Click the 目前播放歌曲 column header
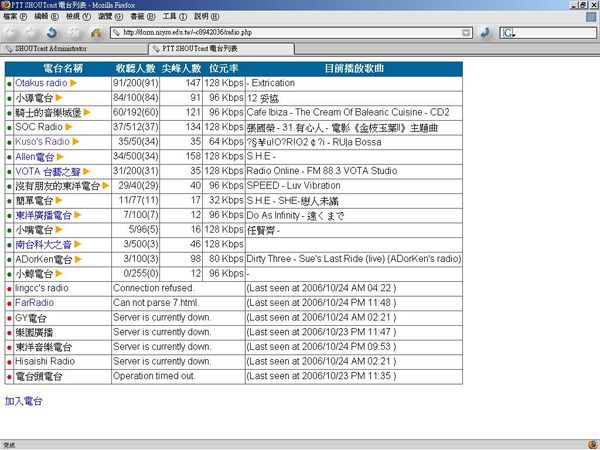 (x=354, y=68)
